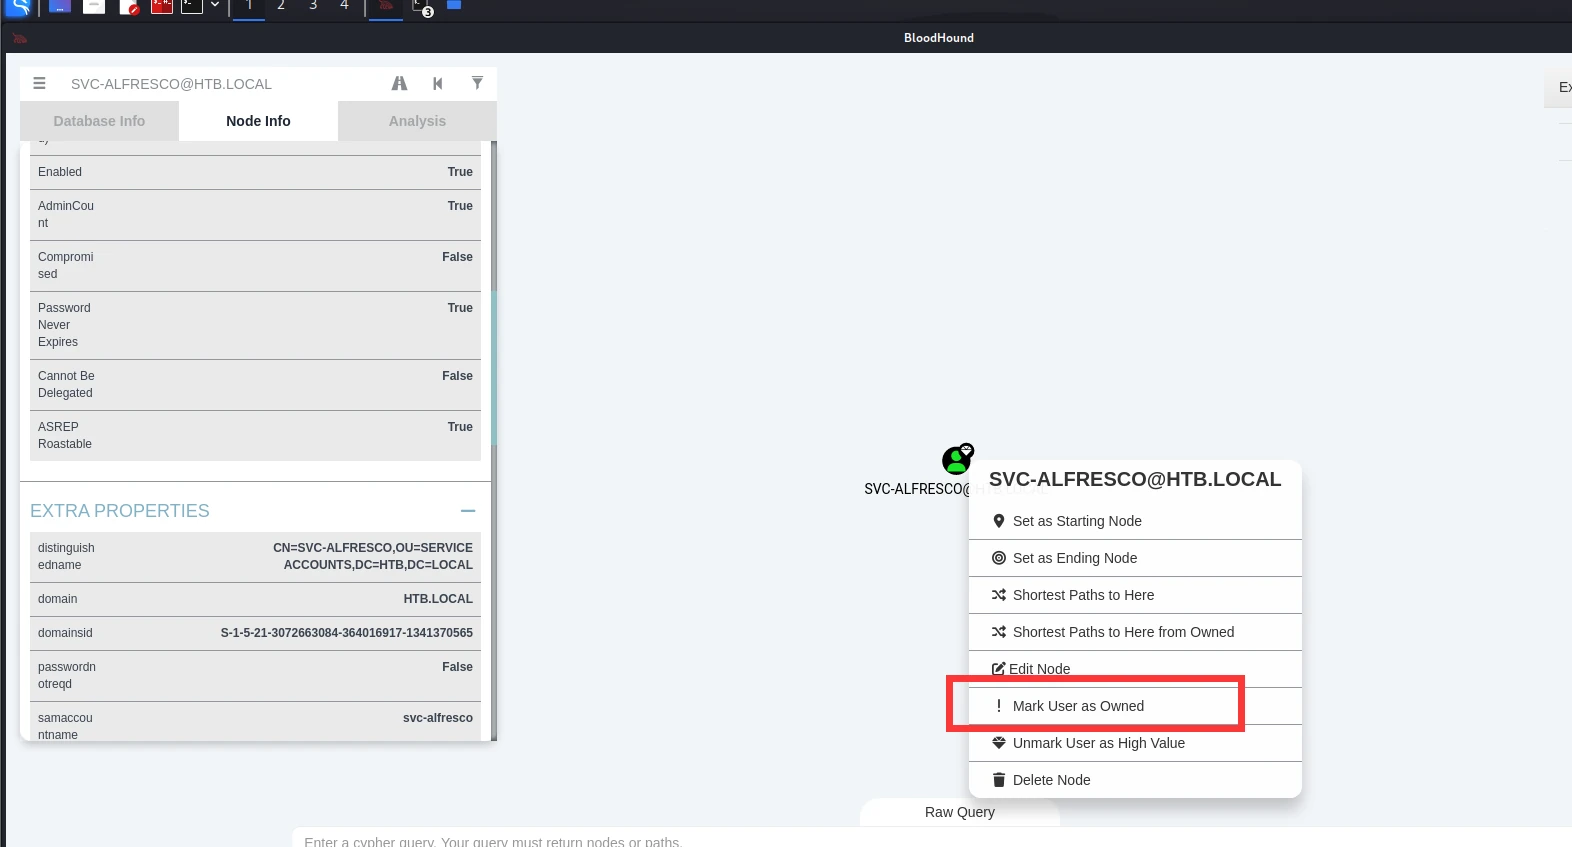Open the Kali applications menu icon

tap(19, 6)
